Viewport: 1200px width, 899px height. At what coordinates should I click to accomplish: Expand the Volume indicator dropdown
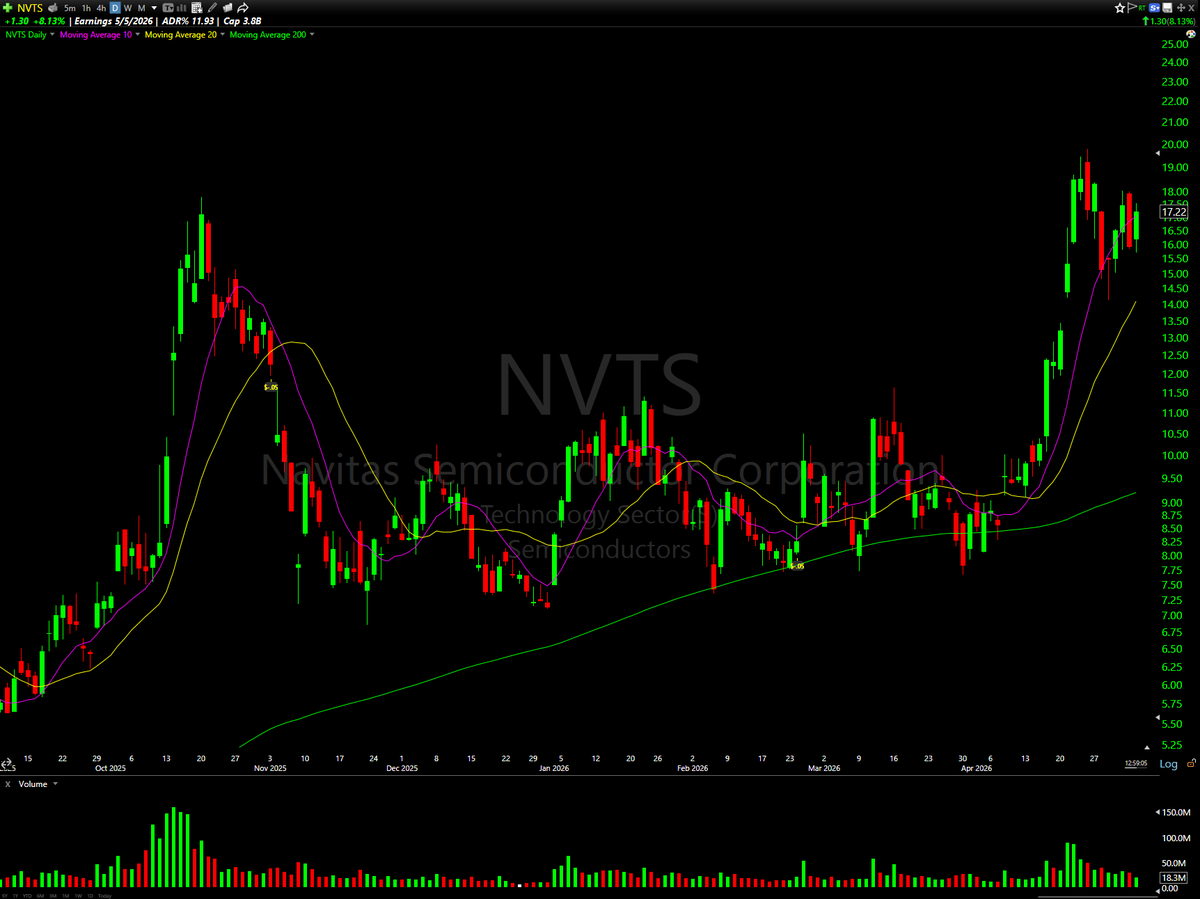[55, 784]
